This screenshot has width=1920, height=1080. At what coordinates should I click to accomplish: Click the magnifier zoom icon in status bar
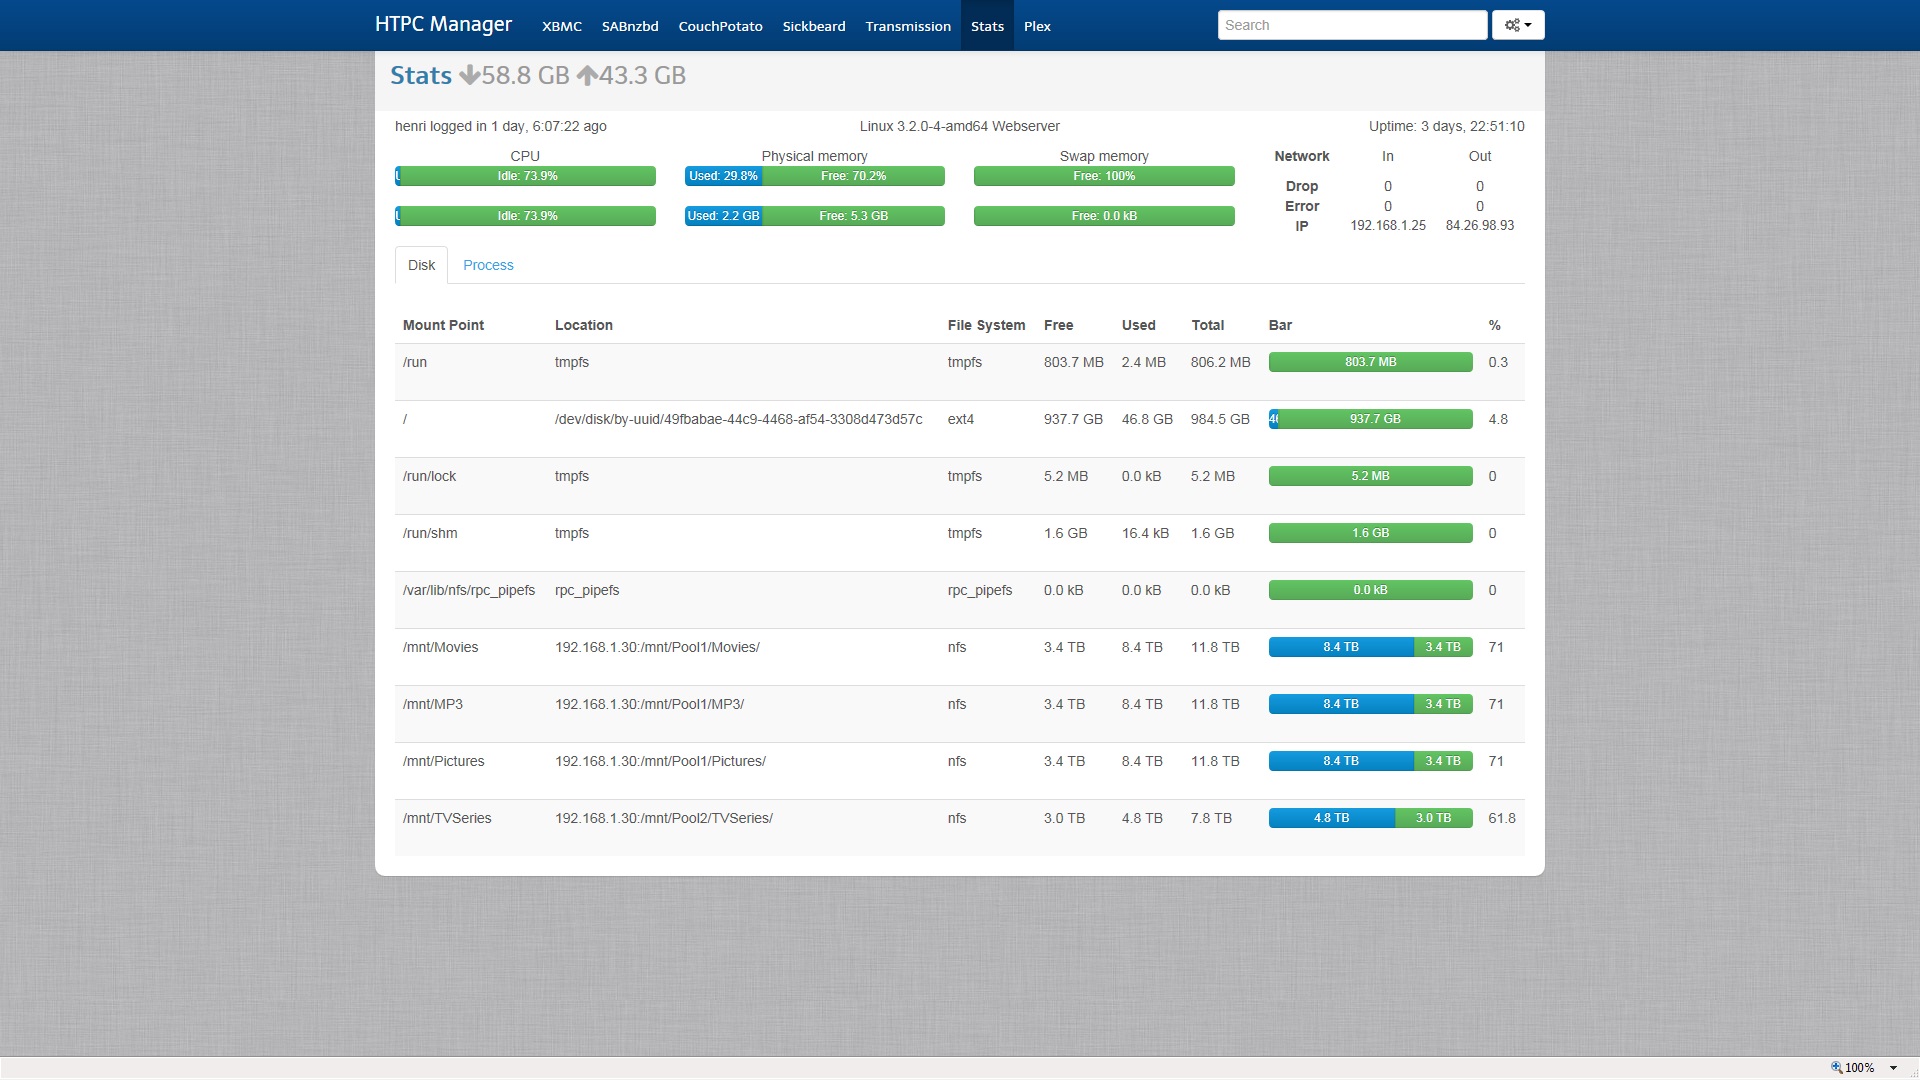tap(1836, 1067)
